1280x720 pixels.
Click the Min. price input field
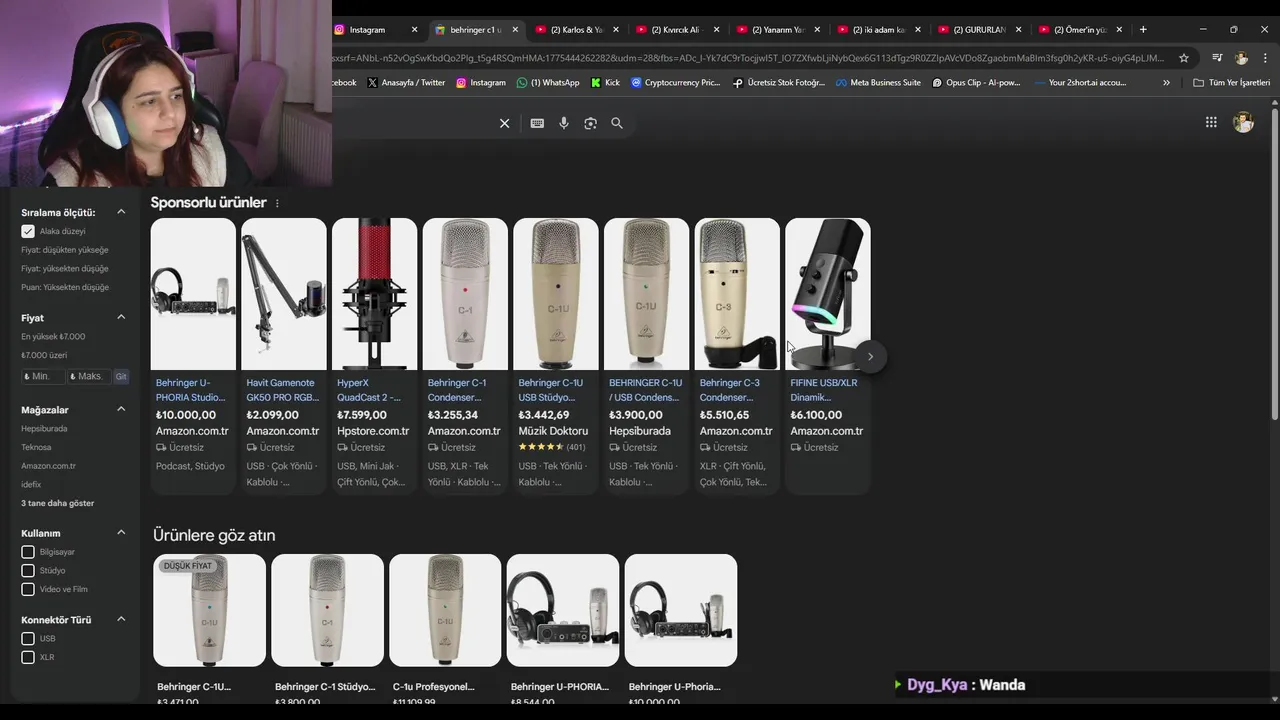tap(42, 377)
